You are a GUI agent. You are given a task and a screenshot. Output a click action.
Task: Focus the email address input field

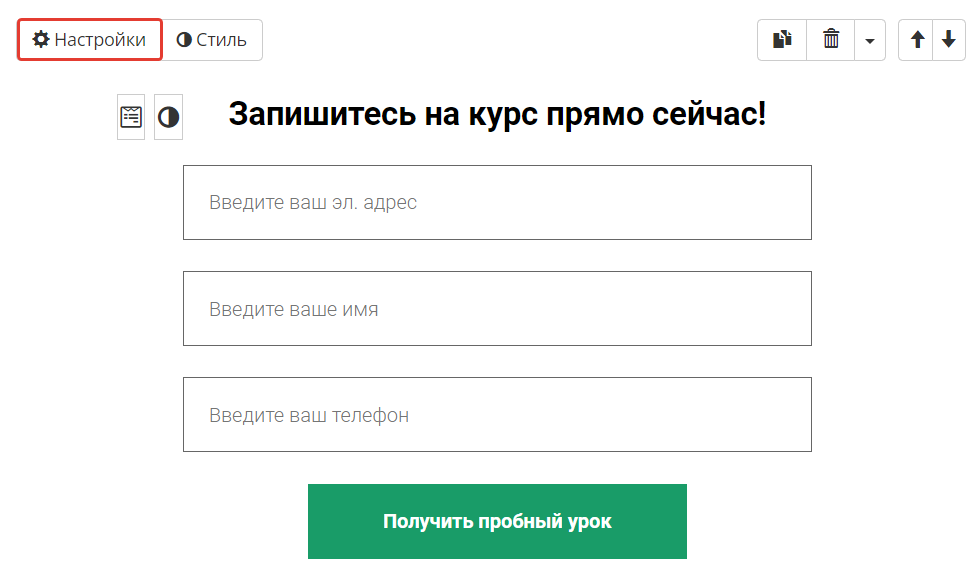click(x=497, y=202)
